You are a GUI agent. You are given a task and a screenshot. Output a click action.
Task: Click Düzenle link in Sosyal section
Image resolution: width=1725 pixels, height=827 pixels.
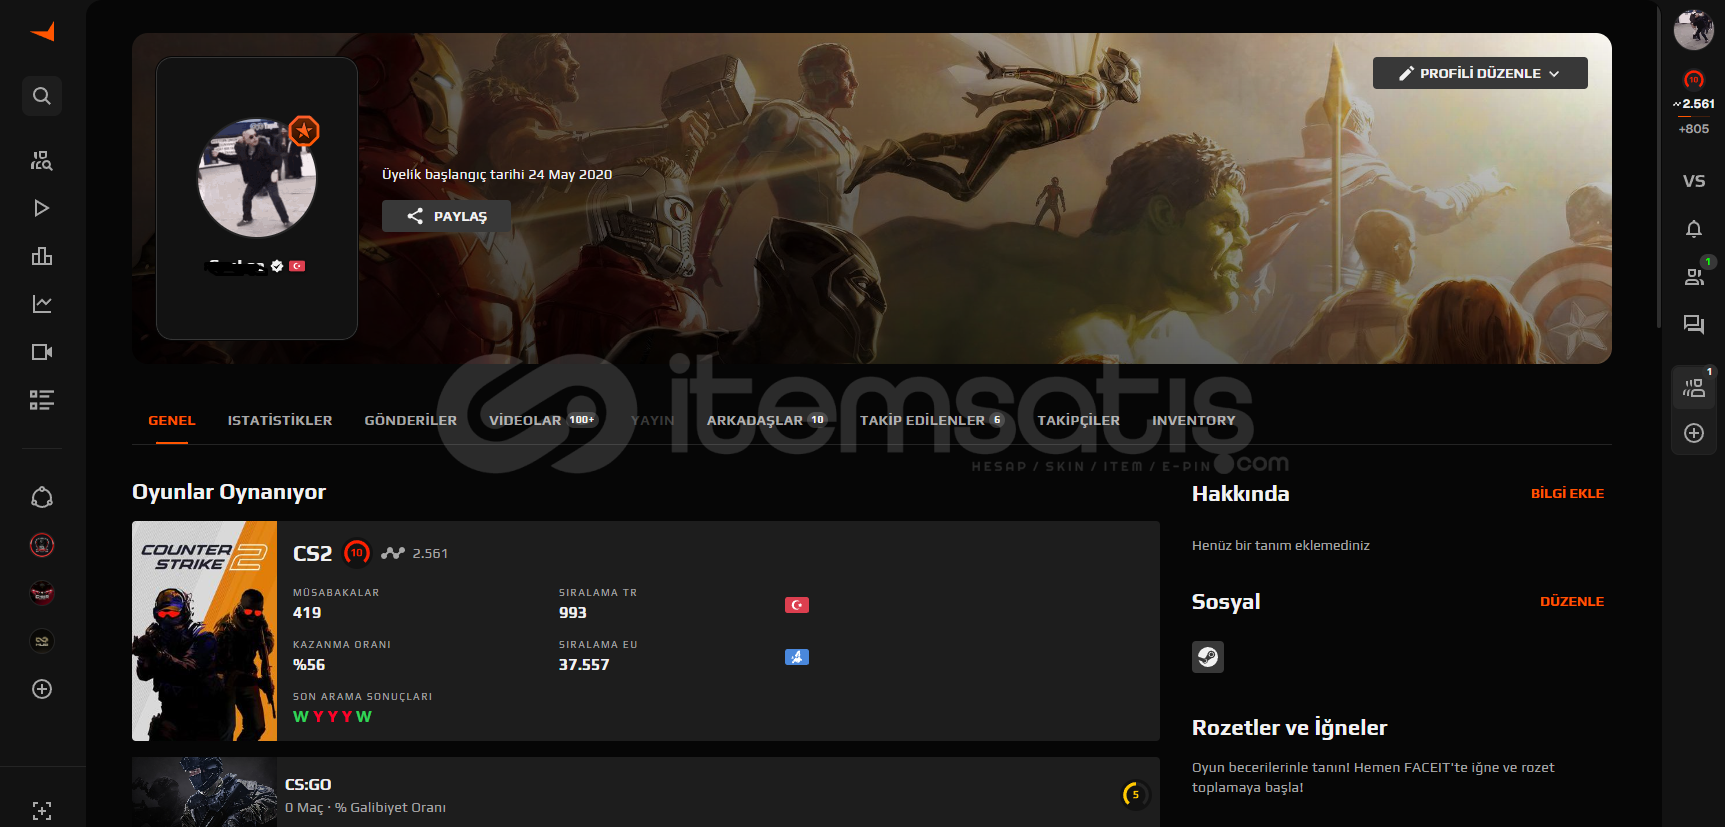pos(1572,601)
